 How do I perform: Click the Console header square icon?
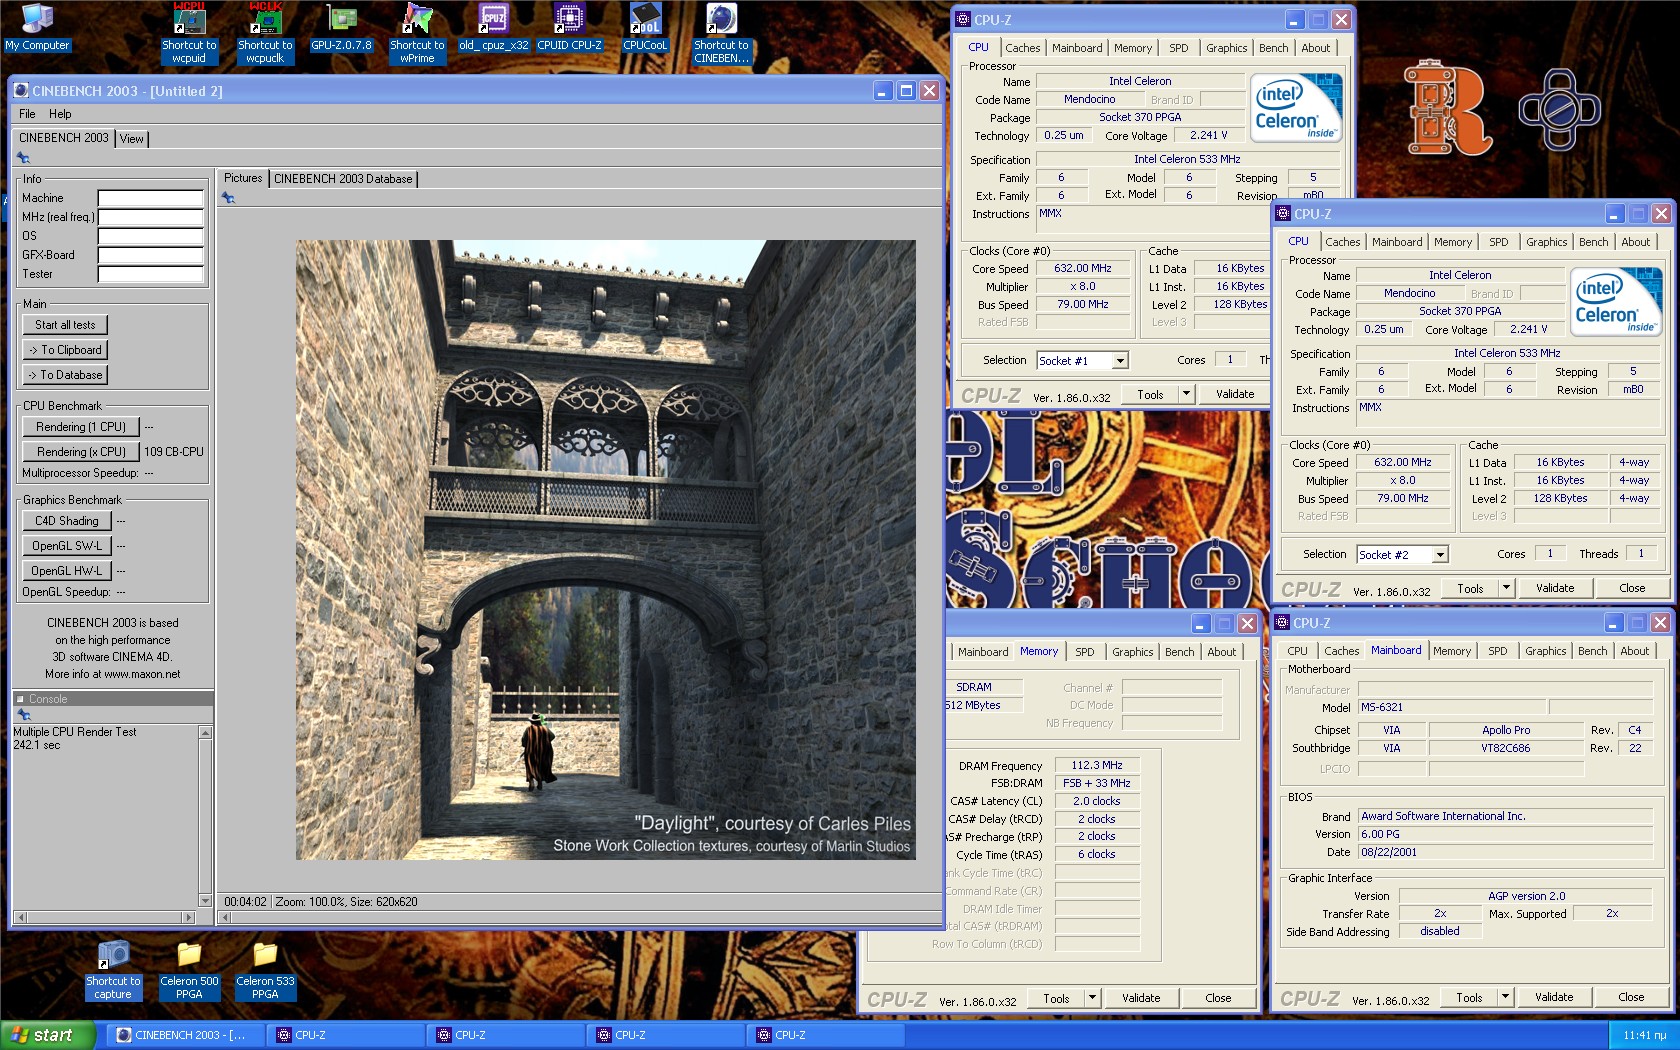20,699
